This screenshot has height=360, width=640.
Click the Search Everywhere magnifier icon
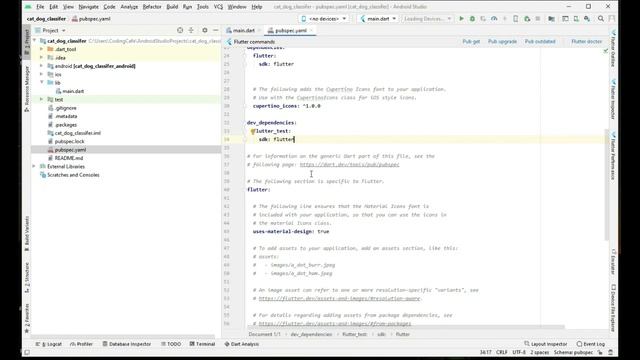pos(601,19)
